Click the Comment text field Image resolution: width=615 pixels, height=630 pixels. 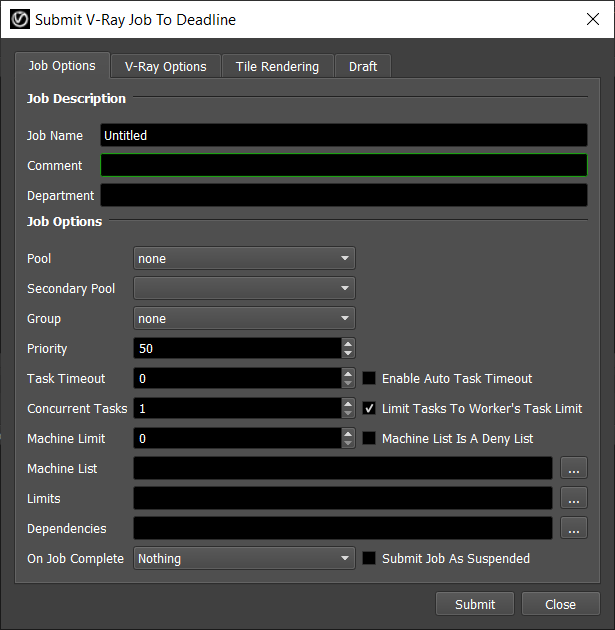pyautogui.click(x=343, y=166)
